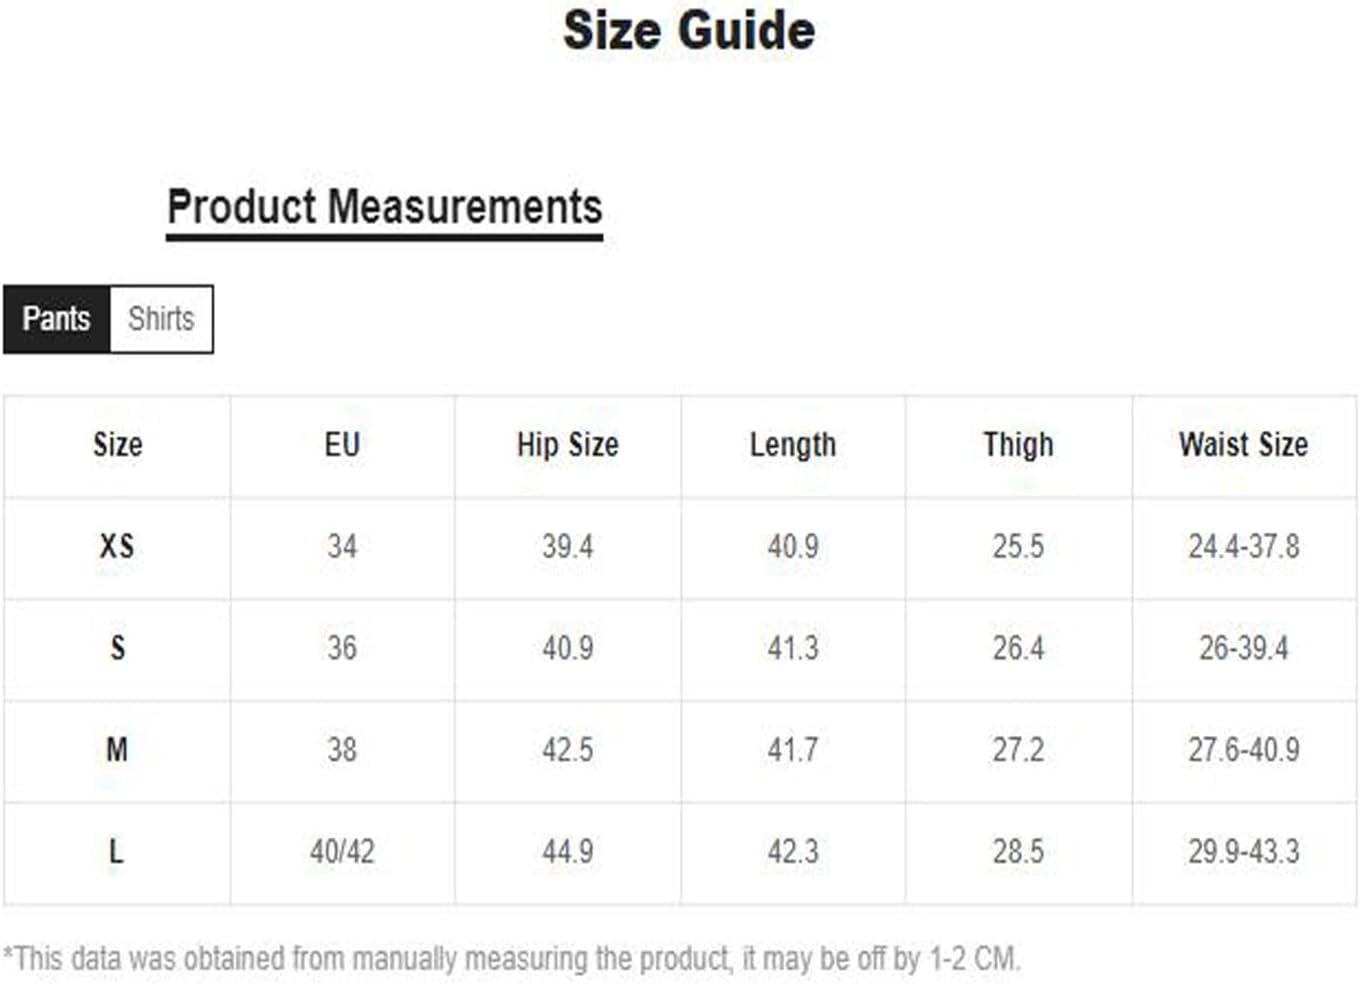Select the Thigh column header
Image resolution: width=1361 pixels, height=984 pixels.
pyautogui.click(x=1018, y=445)
